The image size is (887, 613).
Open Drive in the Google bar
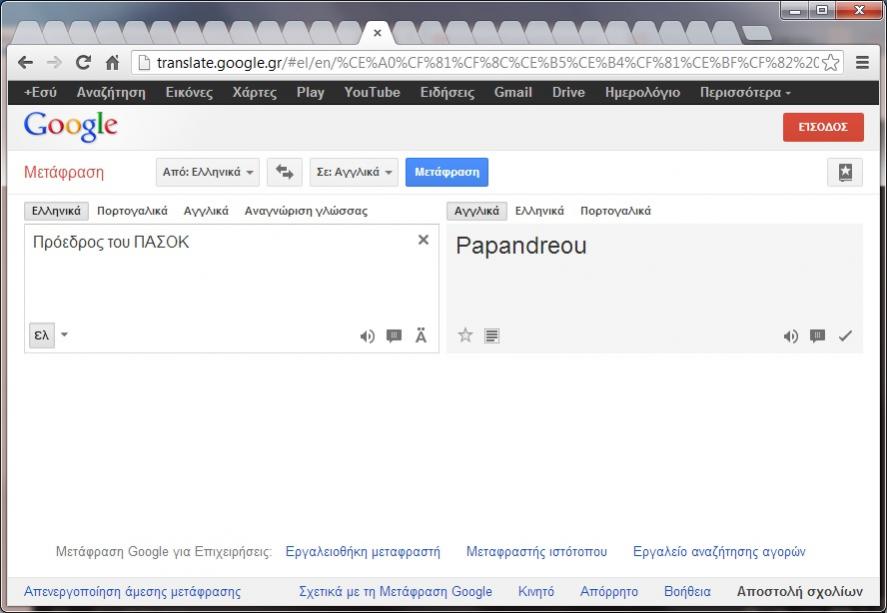click(x=569, y=92)
